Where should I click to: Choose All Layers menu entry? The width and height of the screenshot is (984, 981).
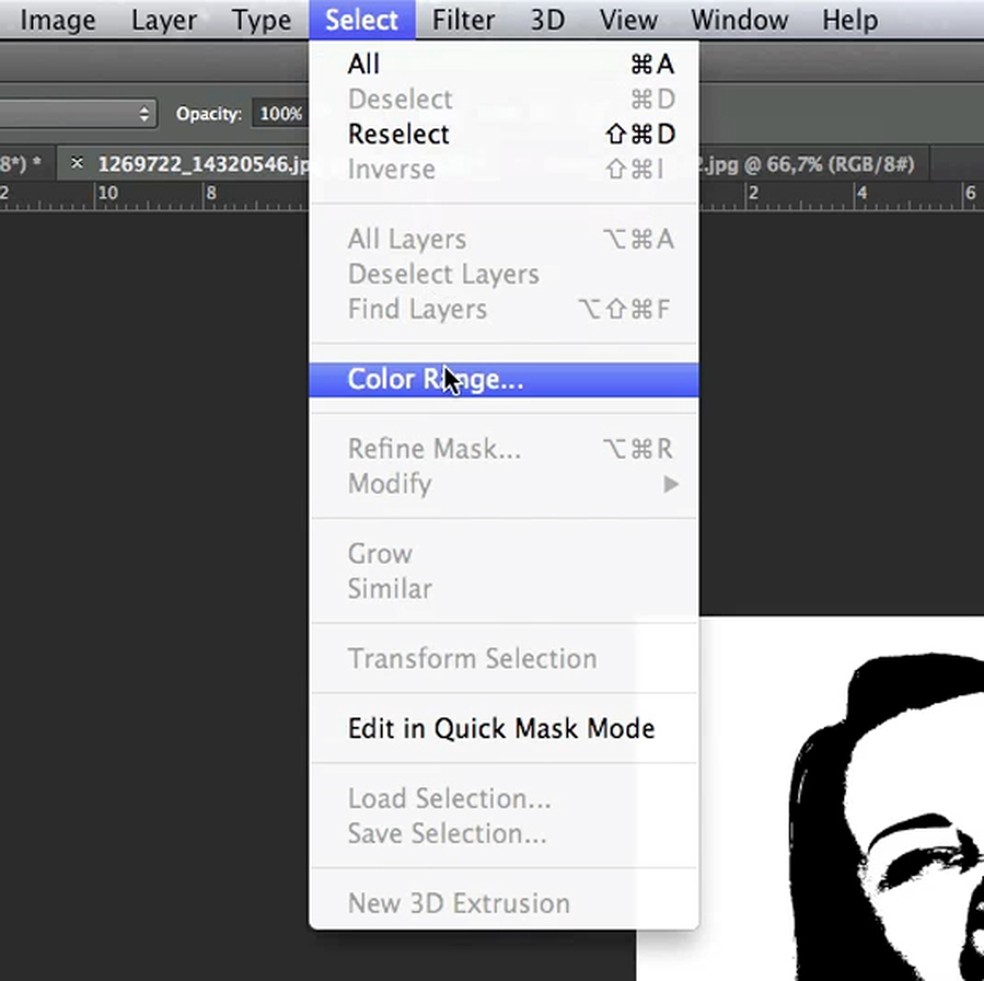coord(504,239)
